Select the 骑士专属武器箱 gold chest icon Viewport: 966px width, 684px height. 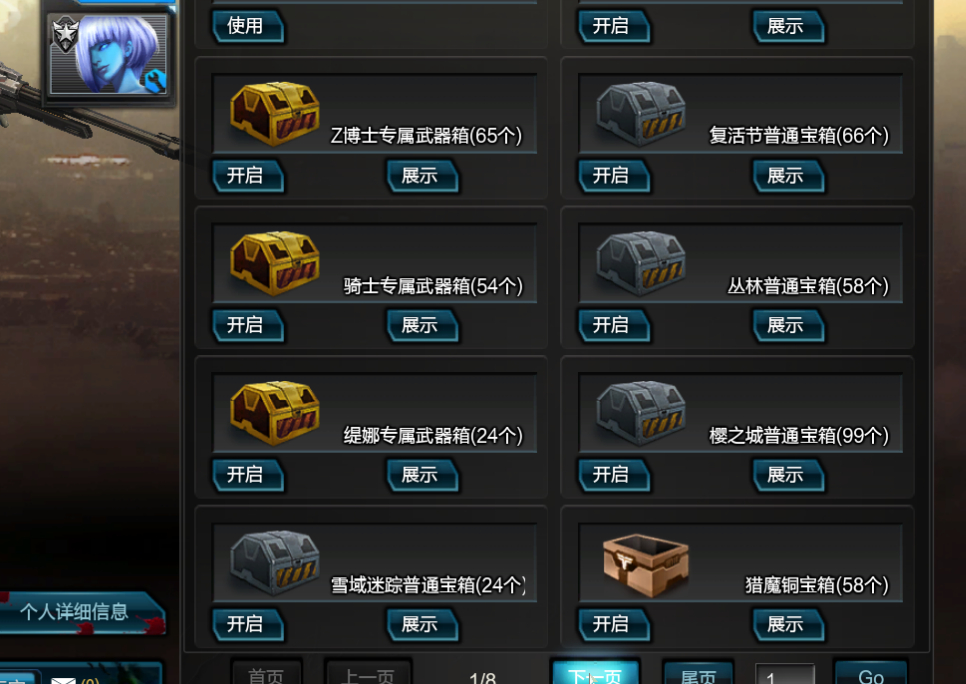click(x=275, y=263)
